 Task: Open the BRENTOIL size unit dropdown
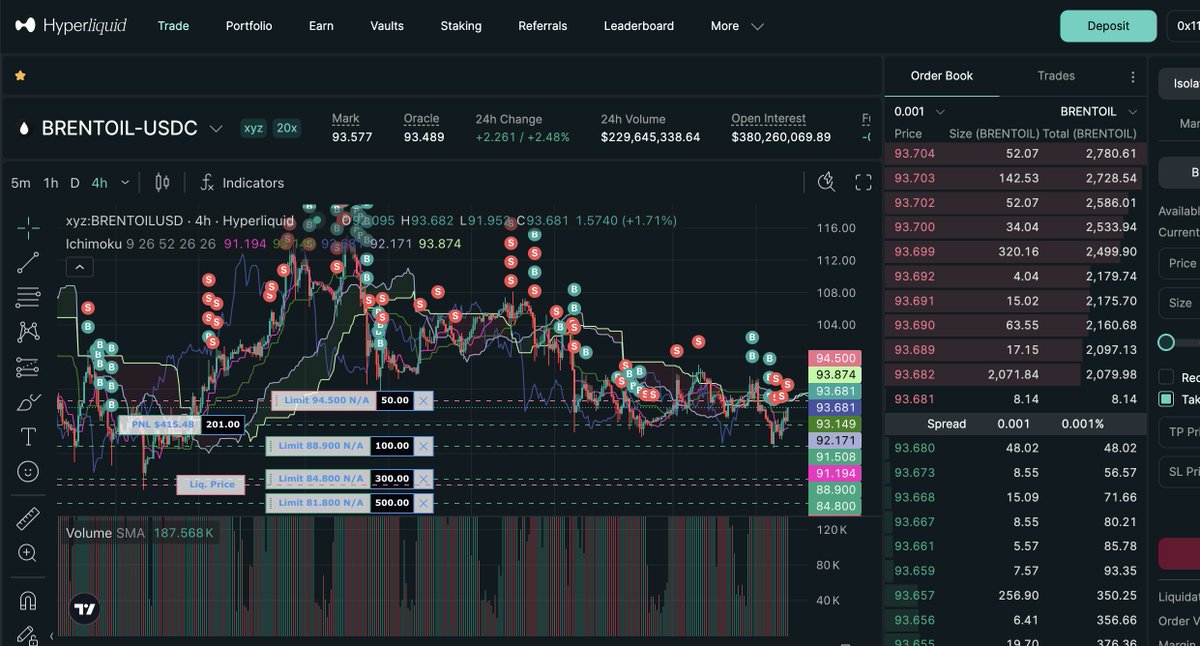click(1098, 112)
